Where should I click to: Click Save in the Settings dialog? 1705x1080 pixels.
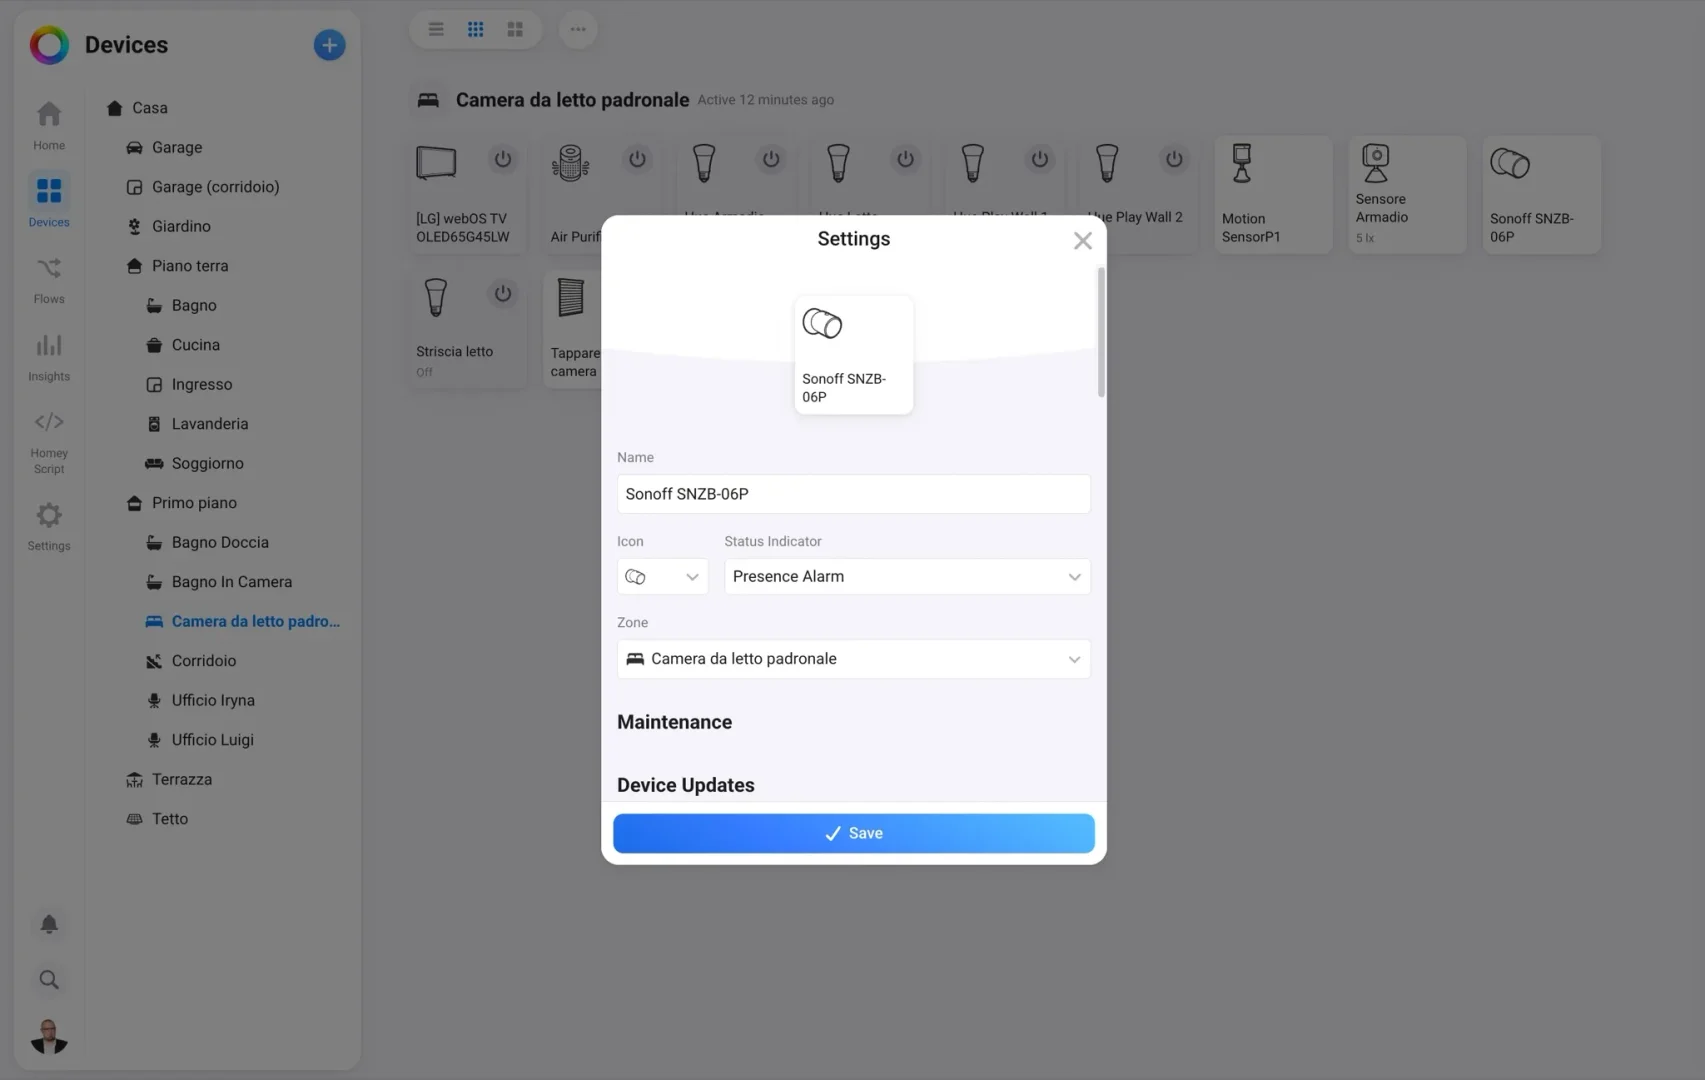pos(854,833)
